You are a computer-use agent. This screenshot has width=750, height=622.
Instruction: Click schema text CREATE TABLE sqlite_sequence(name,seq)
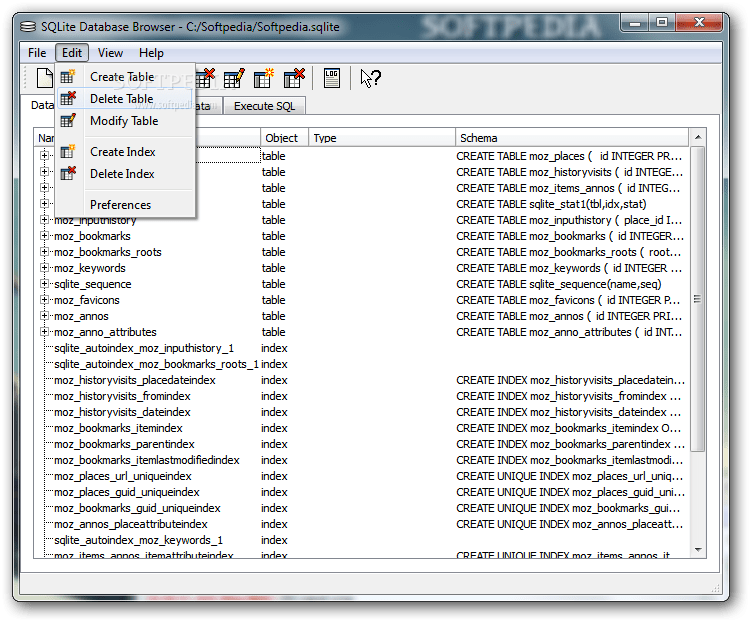pyautogui.click(x=559, y=284)
